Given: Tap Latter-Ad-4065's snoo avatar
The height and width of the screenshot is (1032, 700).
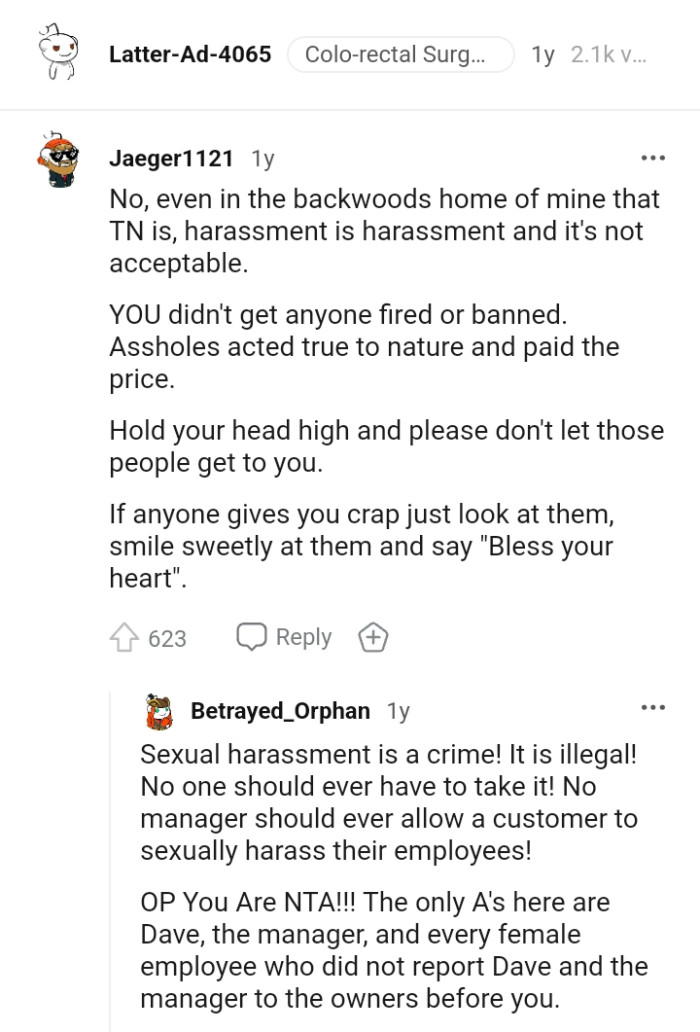Looking at the screenshot, I should click(58, 55).
